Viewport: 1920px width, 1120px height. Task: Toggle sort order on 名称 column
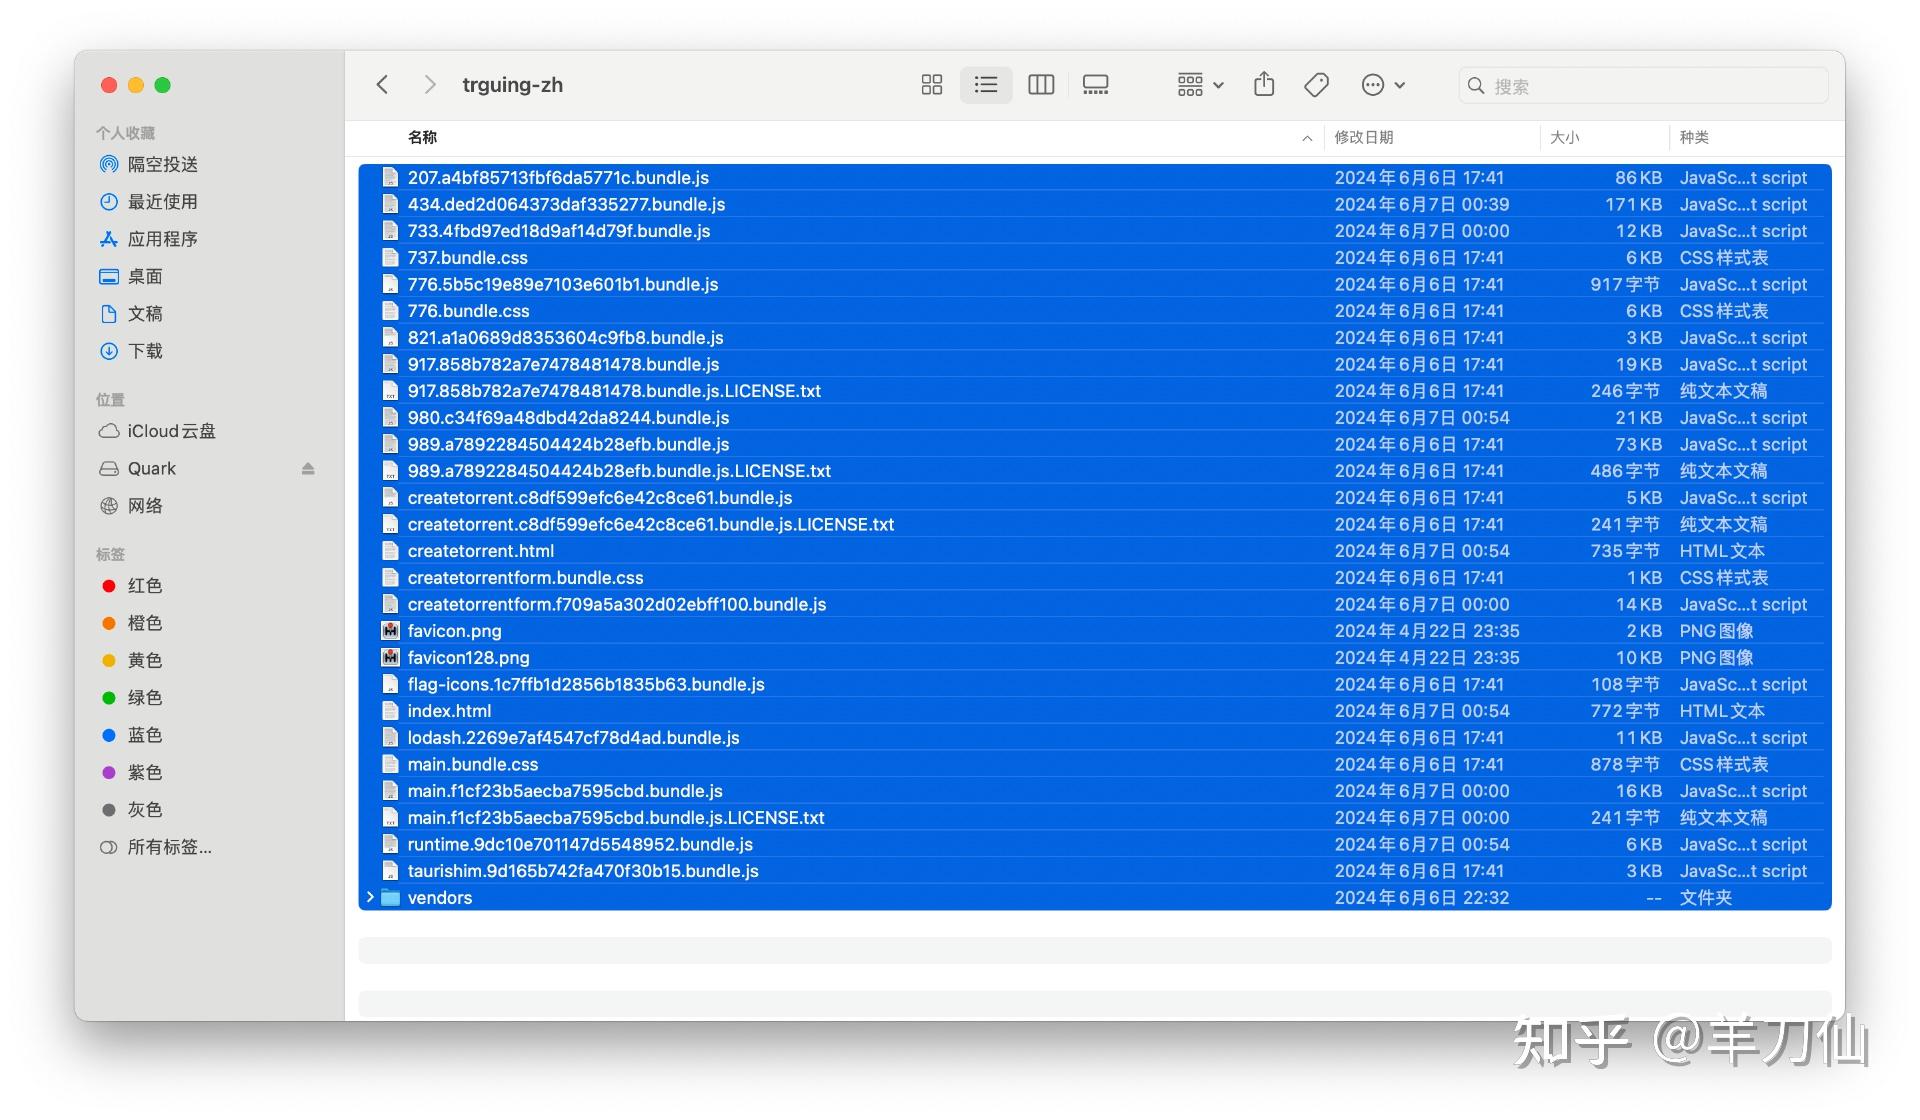[x=423, y=137]
